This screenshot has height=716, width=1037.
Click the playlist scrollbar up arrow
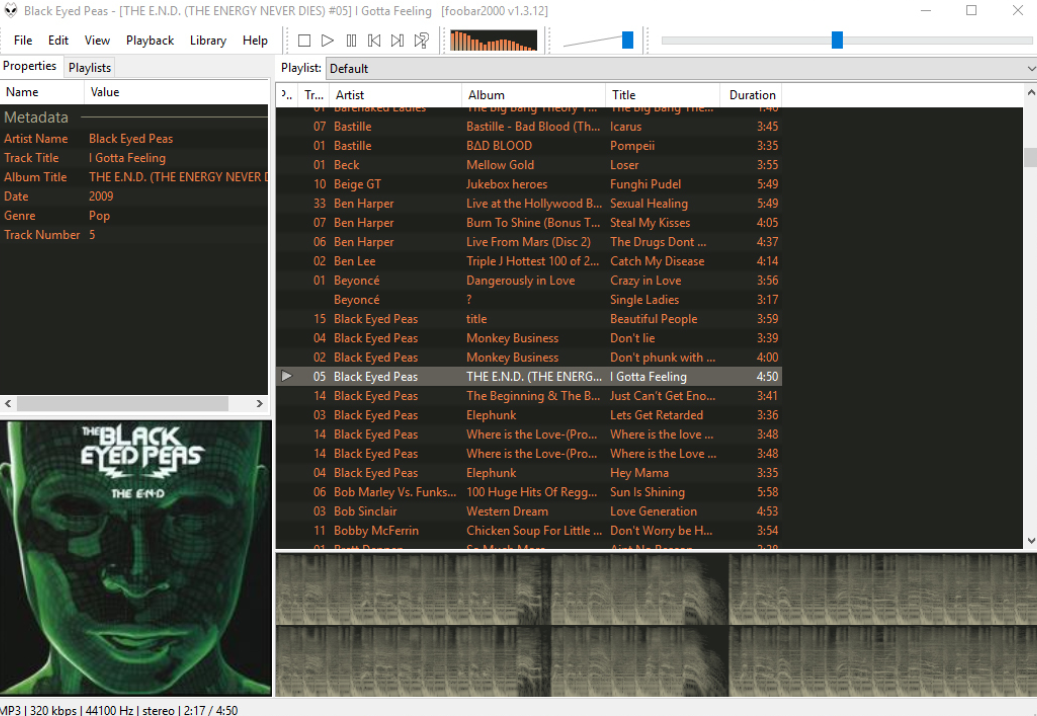[x=1030, y=93]
